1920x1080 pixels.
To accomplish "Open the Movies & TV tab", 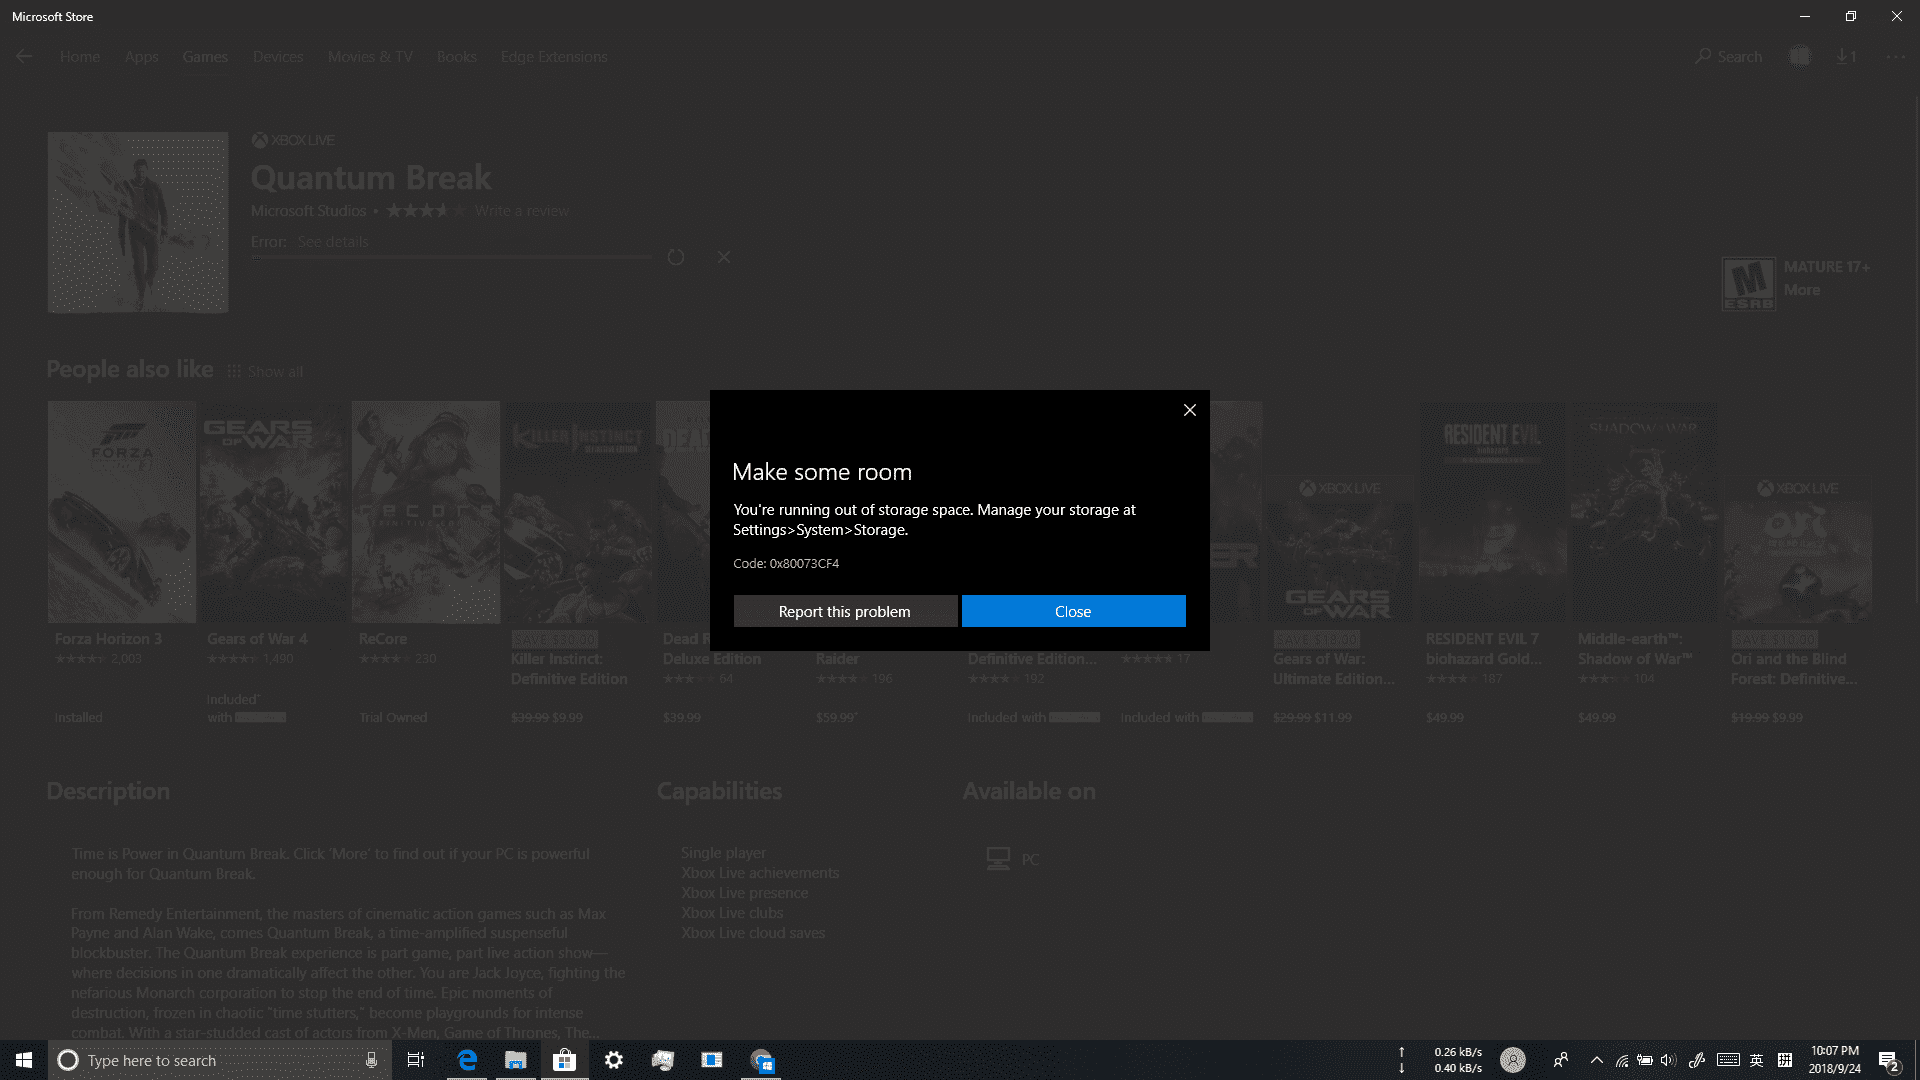I will point(370,57).
